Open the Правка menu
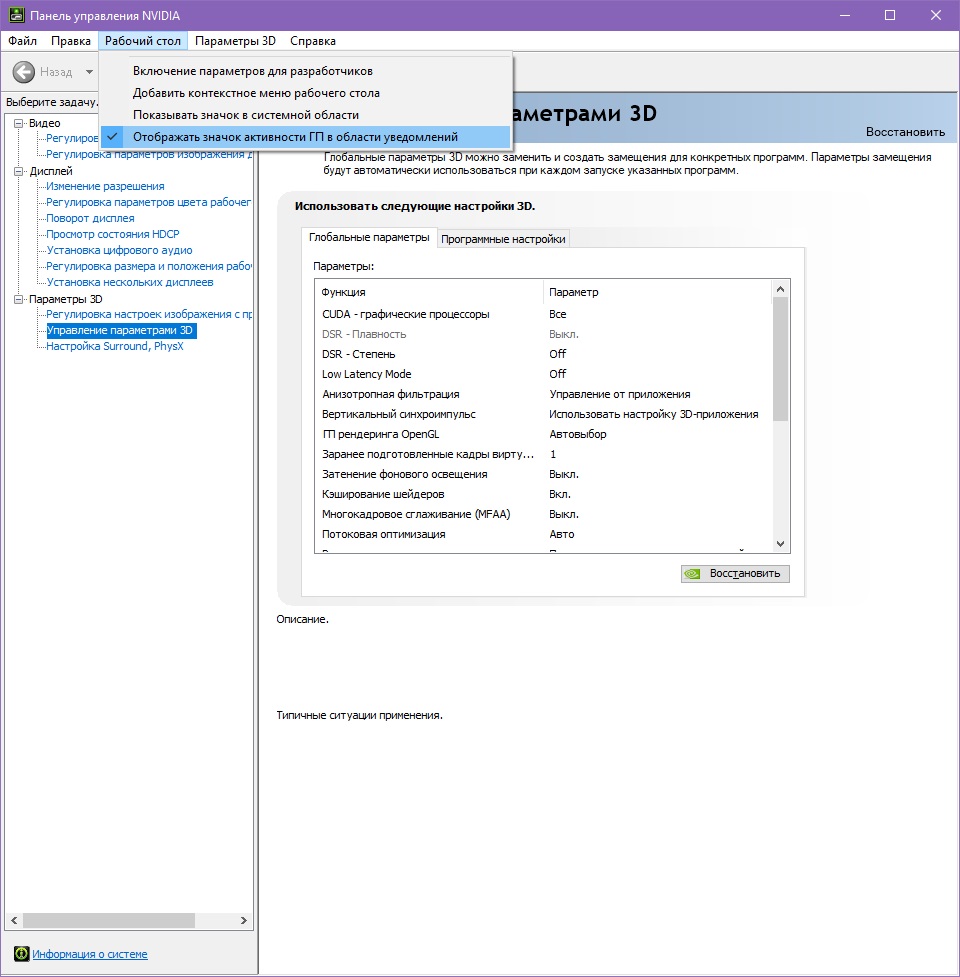 click(x=70, y=41)
